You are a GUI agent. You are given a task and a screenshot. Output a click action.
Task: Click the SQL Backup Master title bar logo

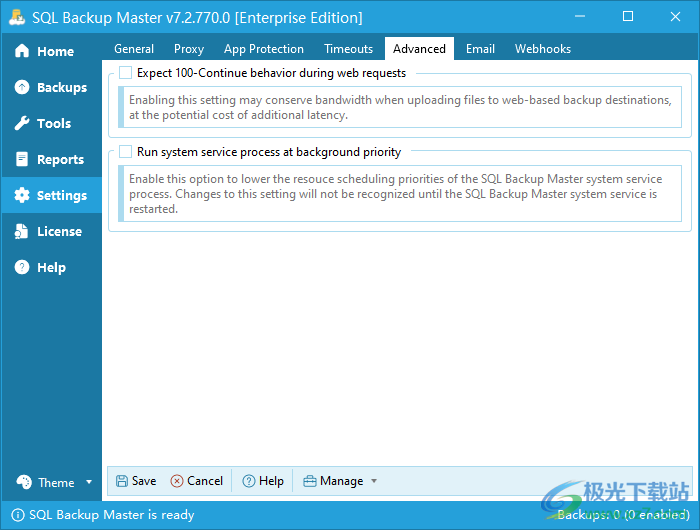click(x=17, y=17)
